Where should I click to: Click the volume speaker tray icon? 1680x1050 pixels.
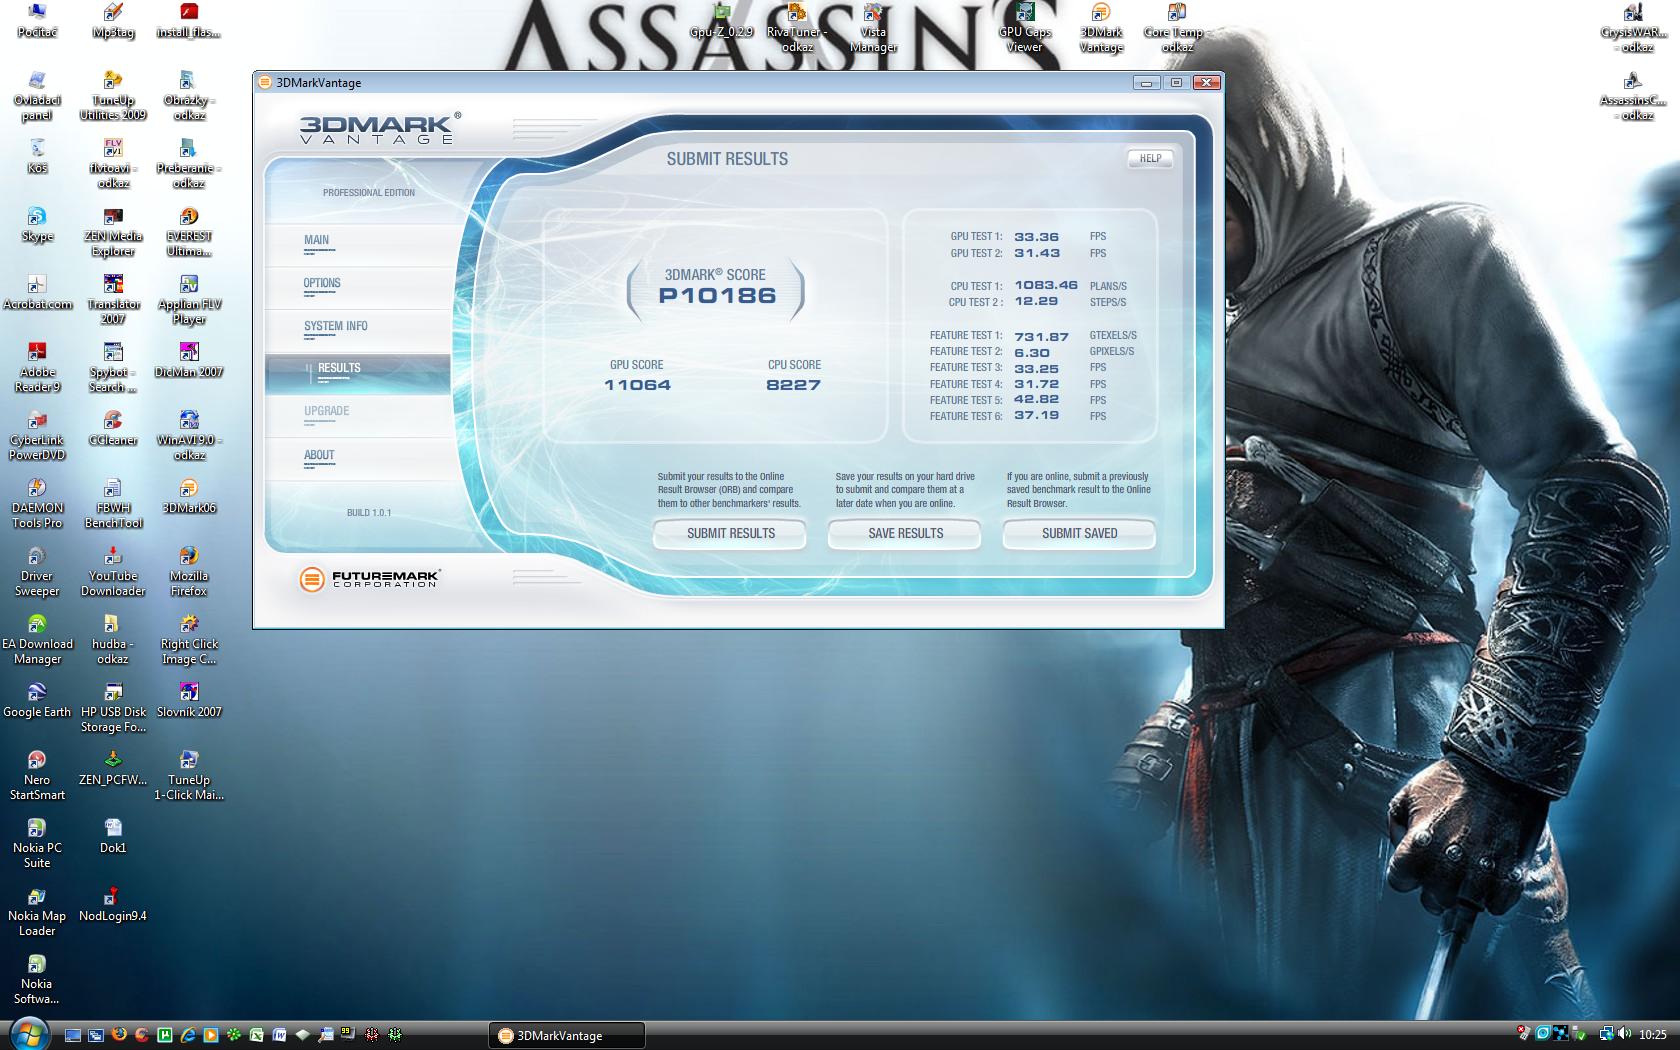tap(1625, 1033)
